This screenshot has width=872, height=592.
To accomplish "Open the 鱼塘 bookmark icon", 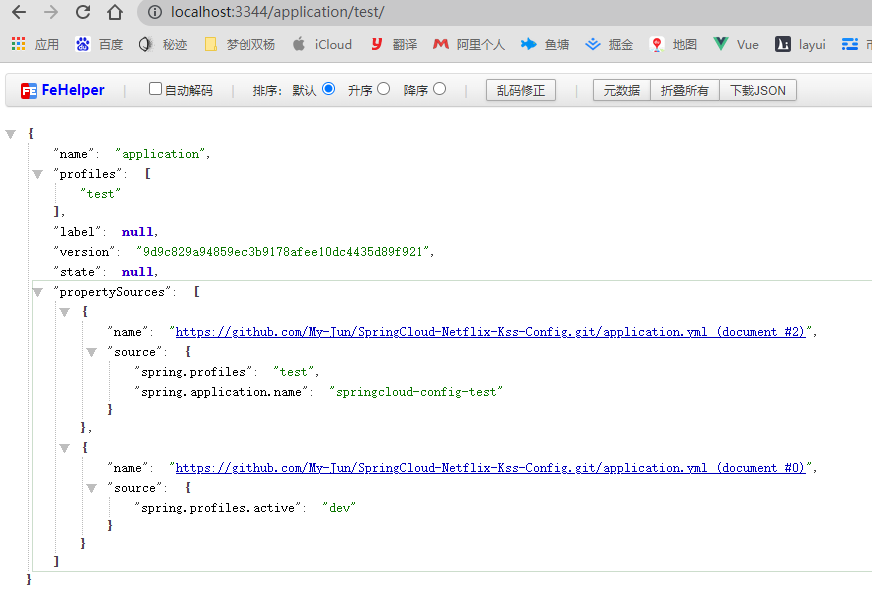I will [528, 44].
